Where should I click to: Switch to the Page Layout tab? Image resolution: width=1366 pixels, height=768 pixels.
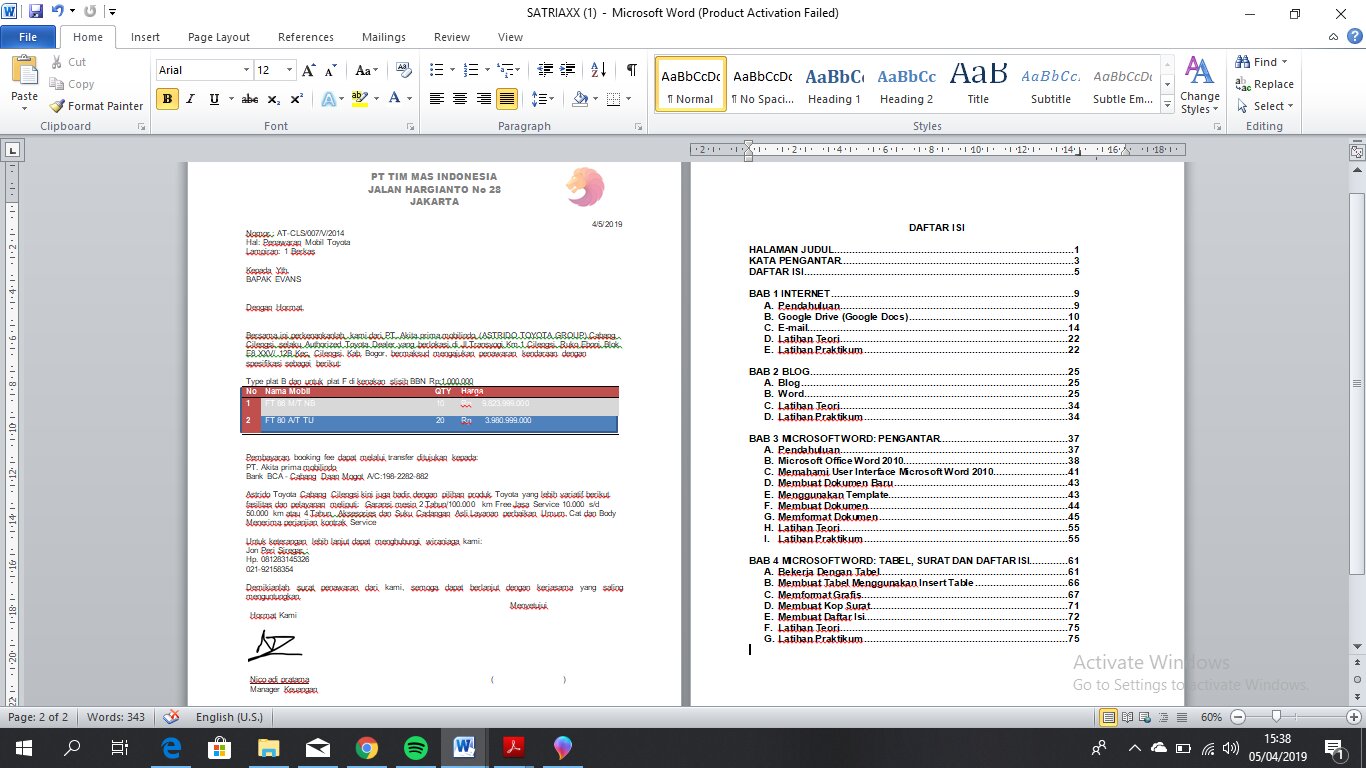click(218, 37)
